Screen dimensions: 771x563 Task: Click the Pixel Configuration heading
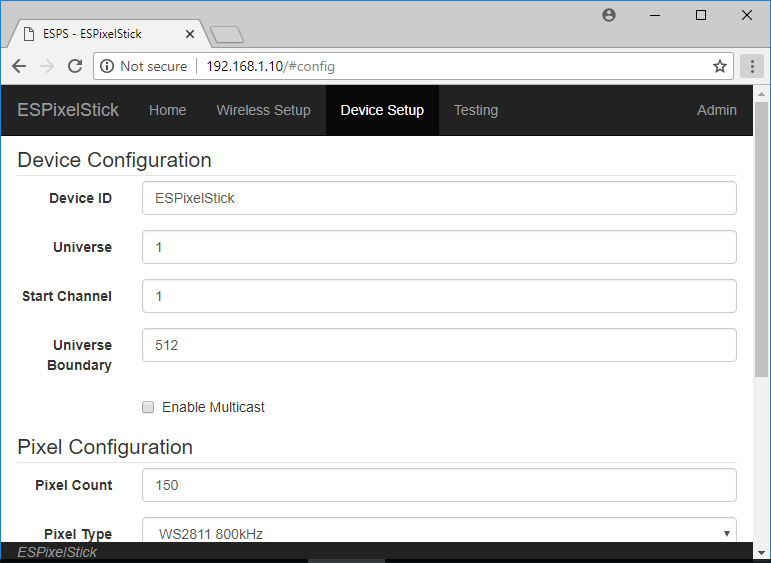(105, 447)
